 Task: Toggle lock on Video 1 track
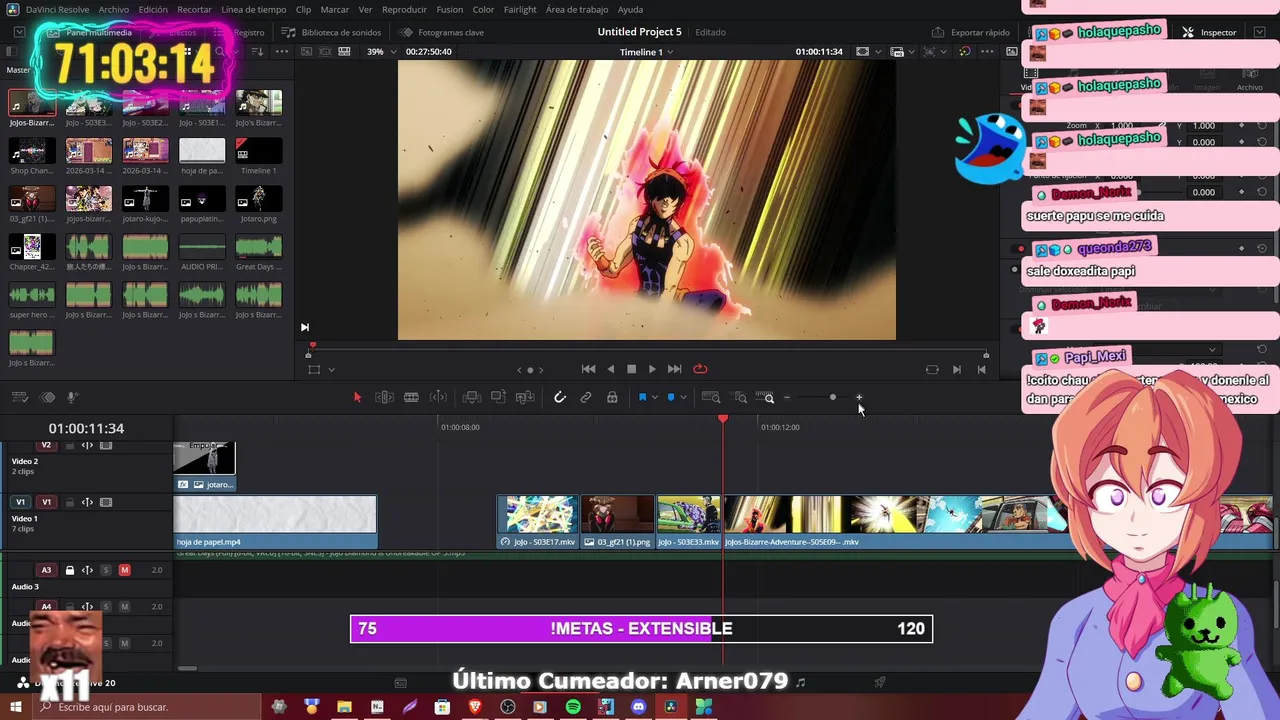click(x=69, y=502)
